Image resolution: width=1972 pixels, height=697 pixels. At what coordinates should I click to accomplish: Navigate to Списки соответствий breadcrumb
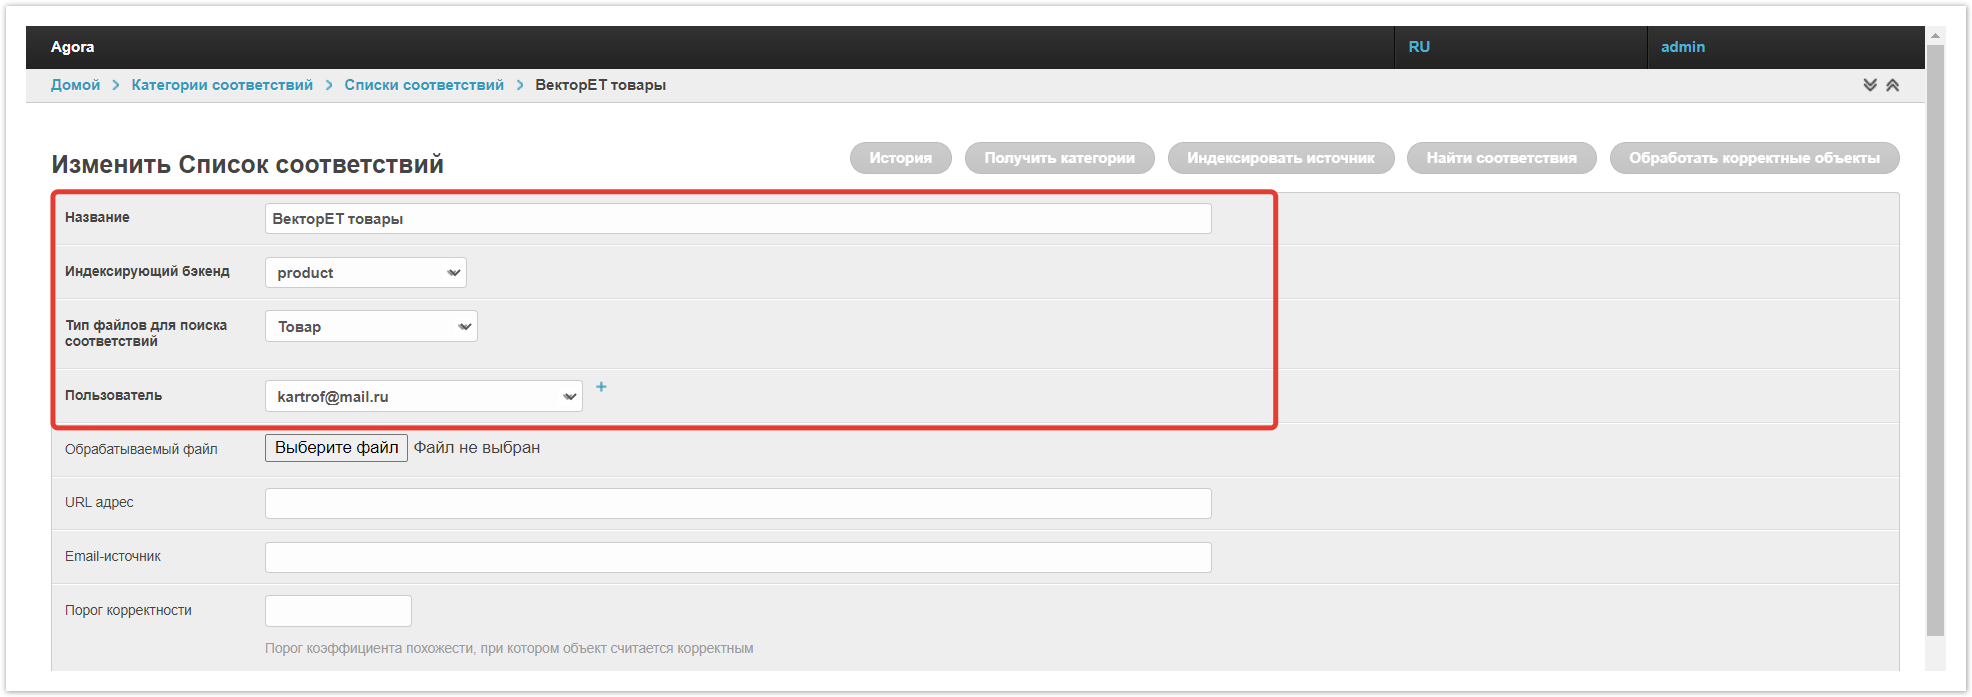pos(424,85)
